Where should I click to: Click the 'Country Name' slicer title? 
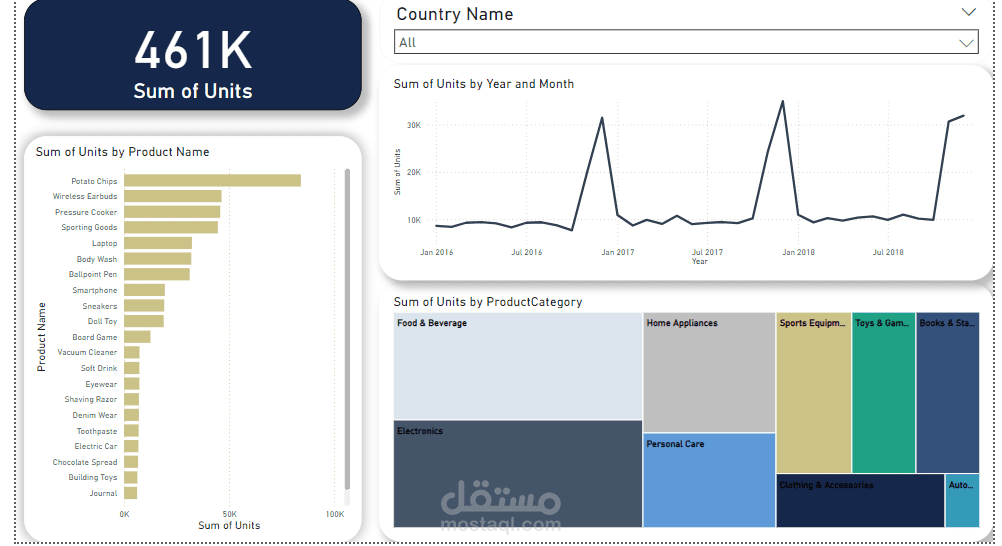454,14
